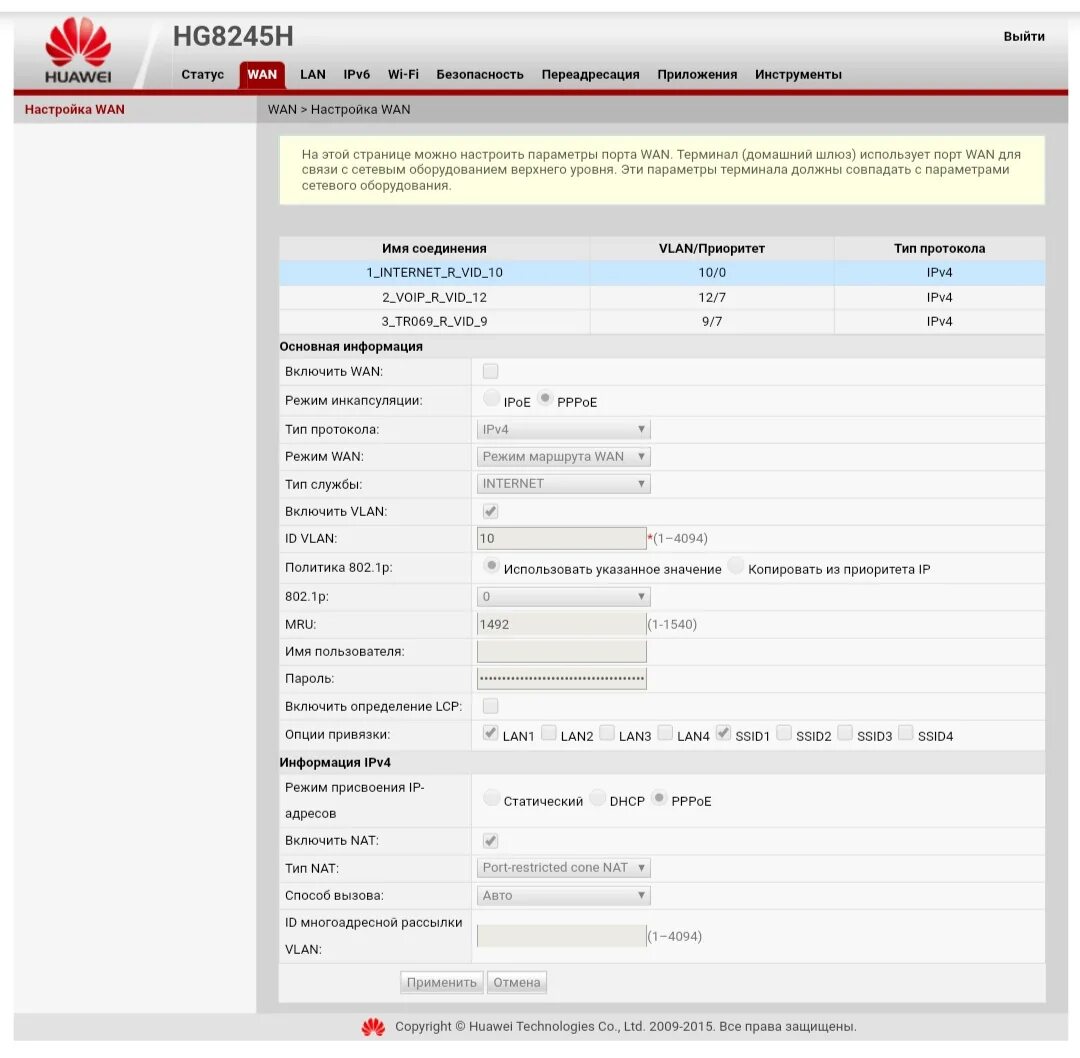Go to the Безопасность tab
Screen dimensions: 1080x1058
tap(480, 74)
